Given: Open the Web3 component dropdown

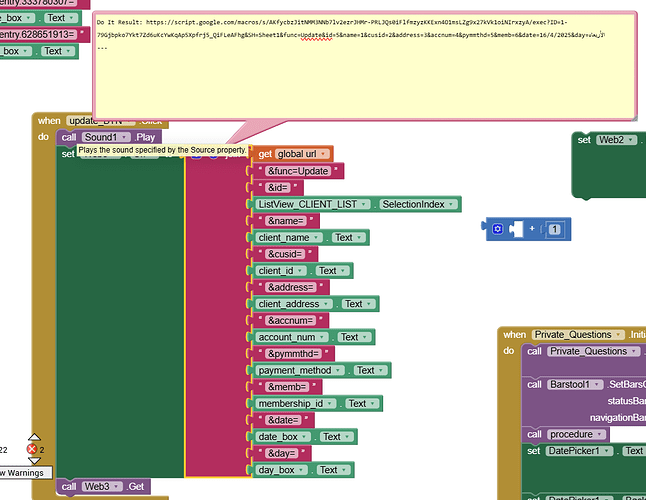Looking at the screenshot, I should 116,486.
